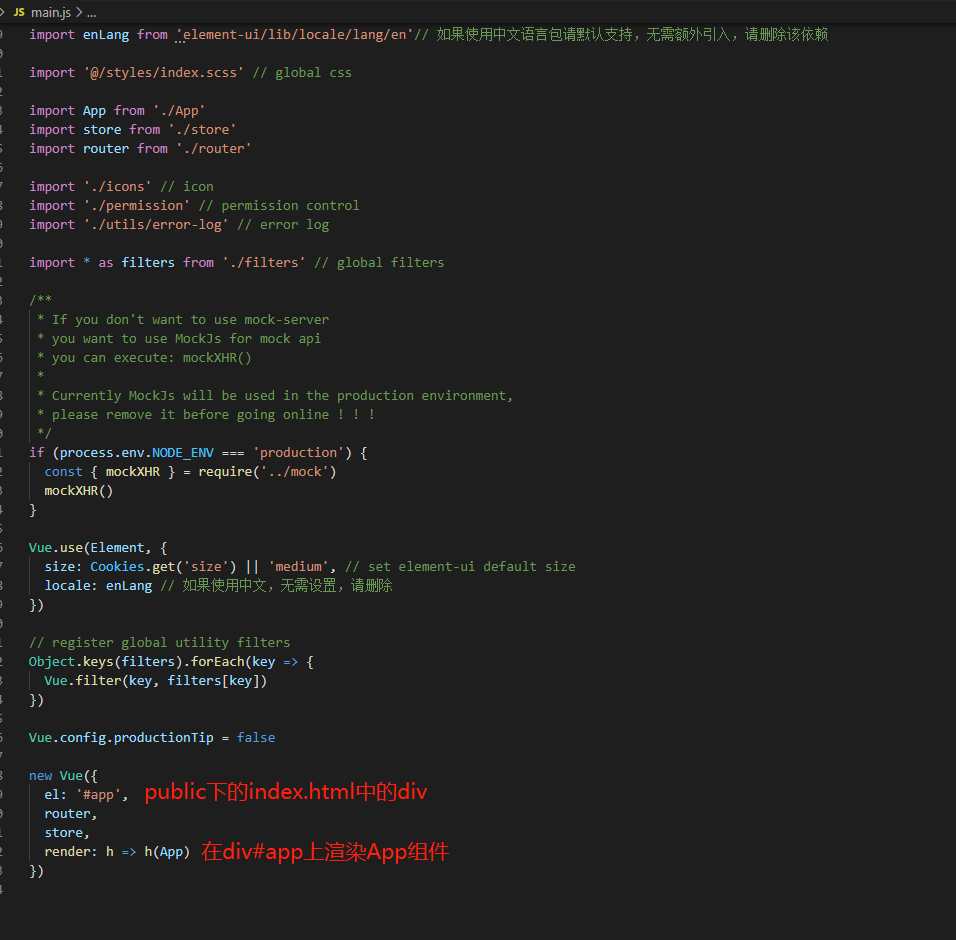Click the './icons' import path
The width and height of the screenshot is (956, 940).
pos(117,187)
